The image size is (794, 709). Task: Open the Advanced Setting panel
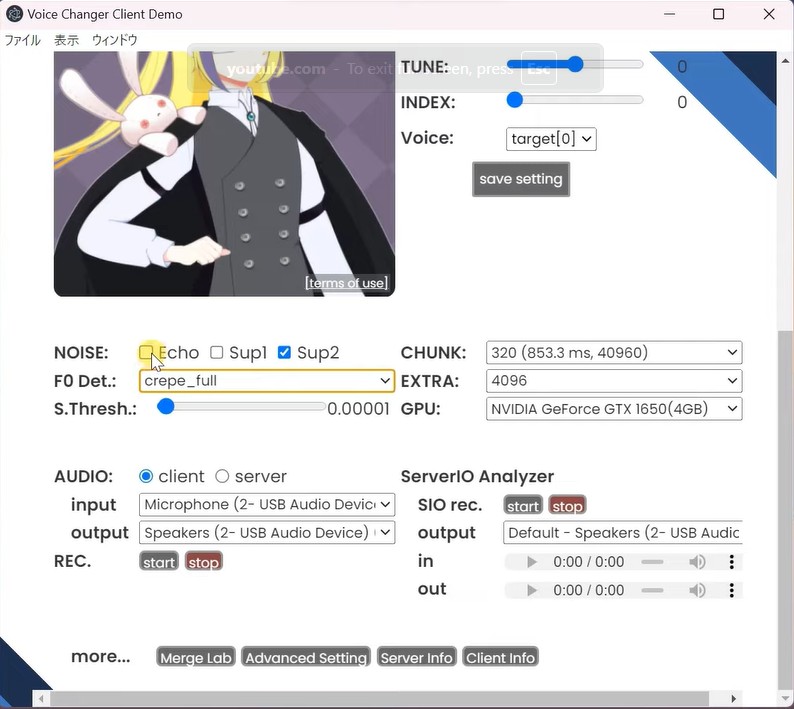pyautogui.click(x=306, y=657)
